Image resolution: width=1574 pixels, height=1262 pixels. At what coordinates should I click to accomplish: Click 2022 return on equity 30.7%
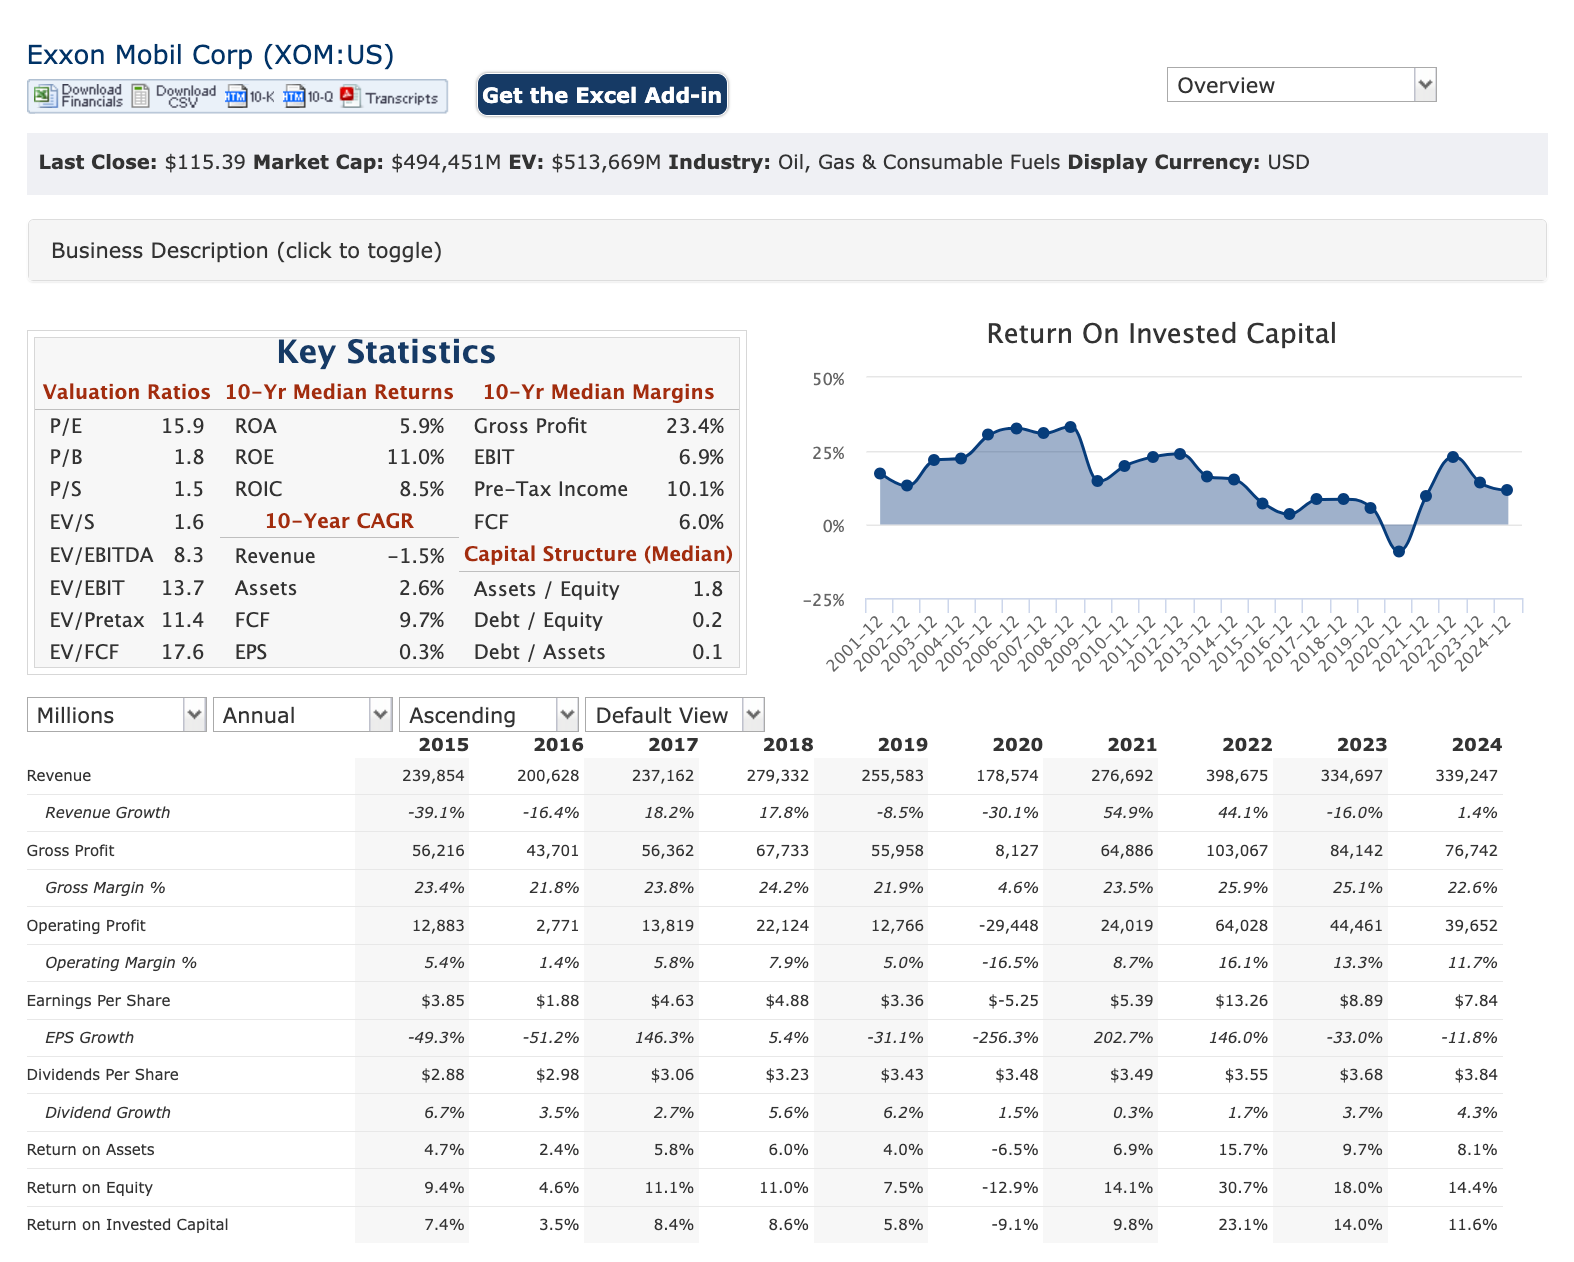(x=1243, y=1188)
